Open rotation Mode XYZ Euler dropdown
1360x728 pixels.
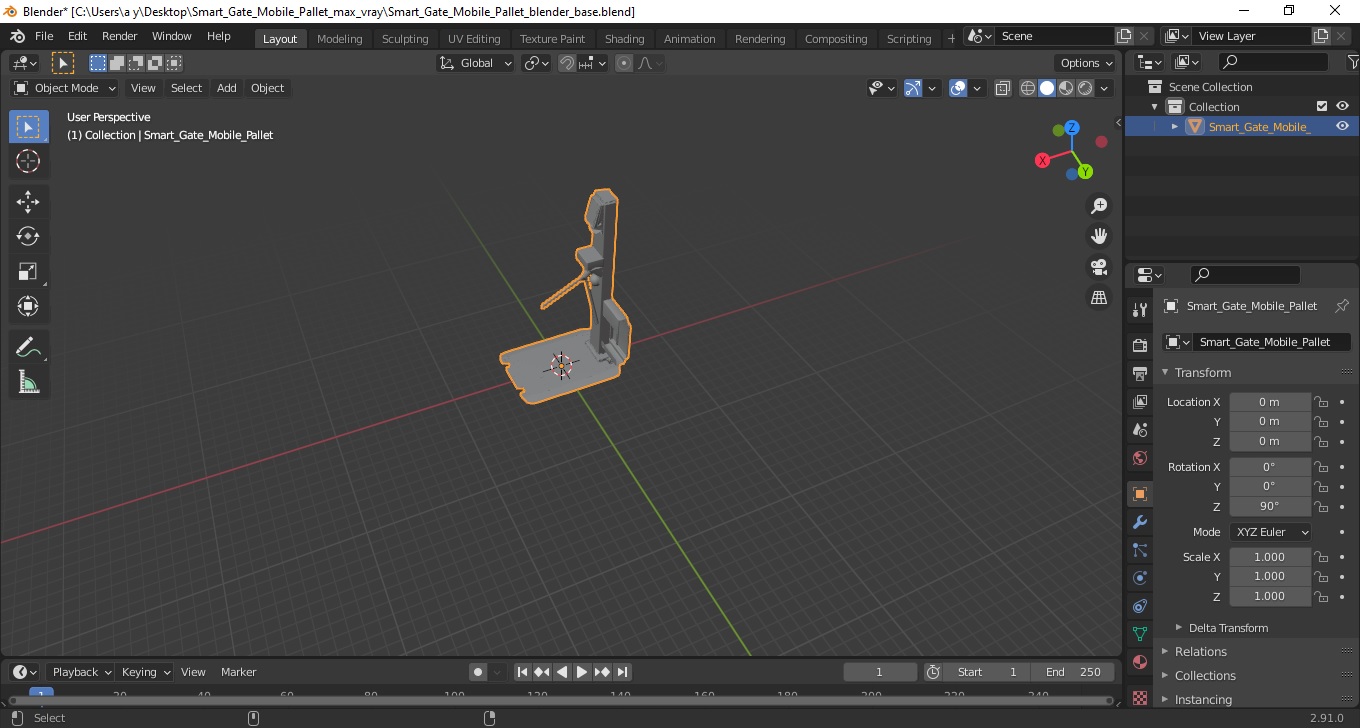point(1270,532)
